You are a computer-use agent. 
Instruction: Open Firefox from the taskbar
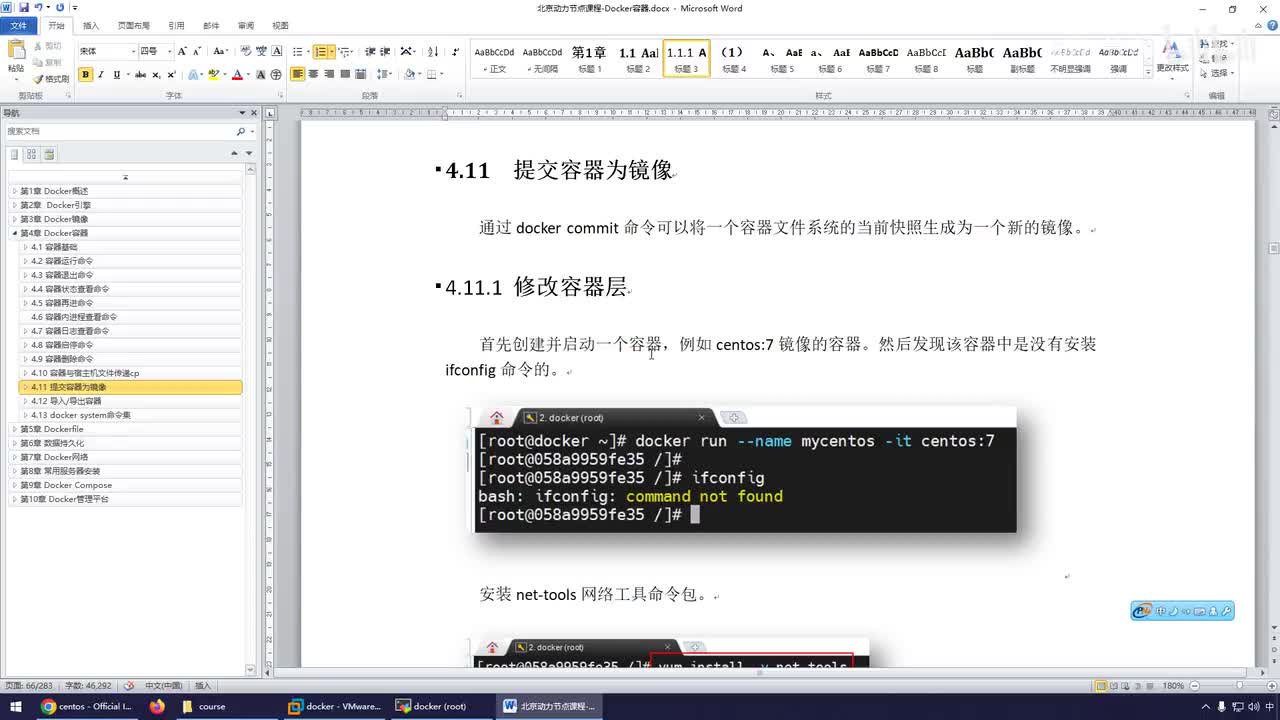click(157, 706)
